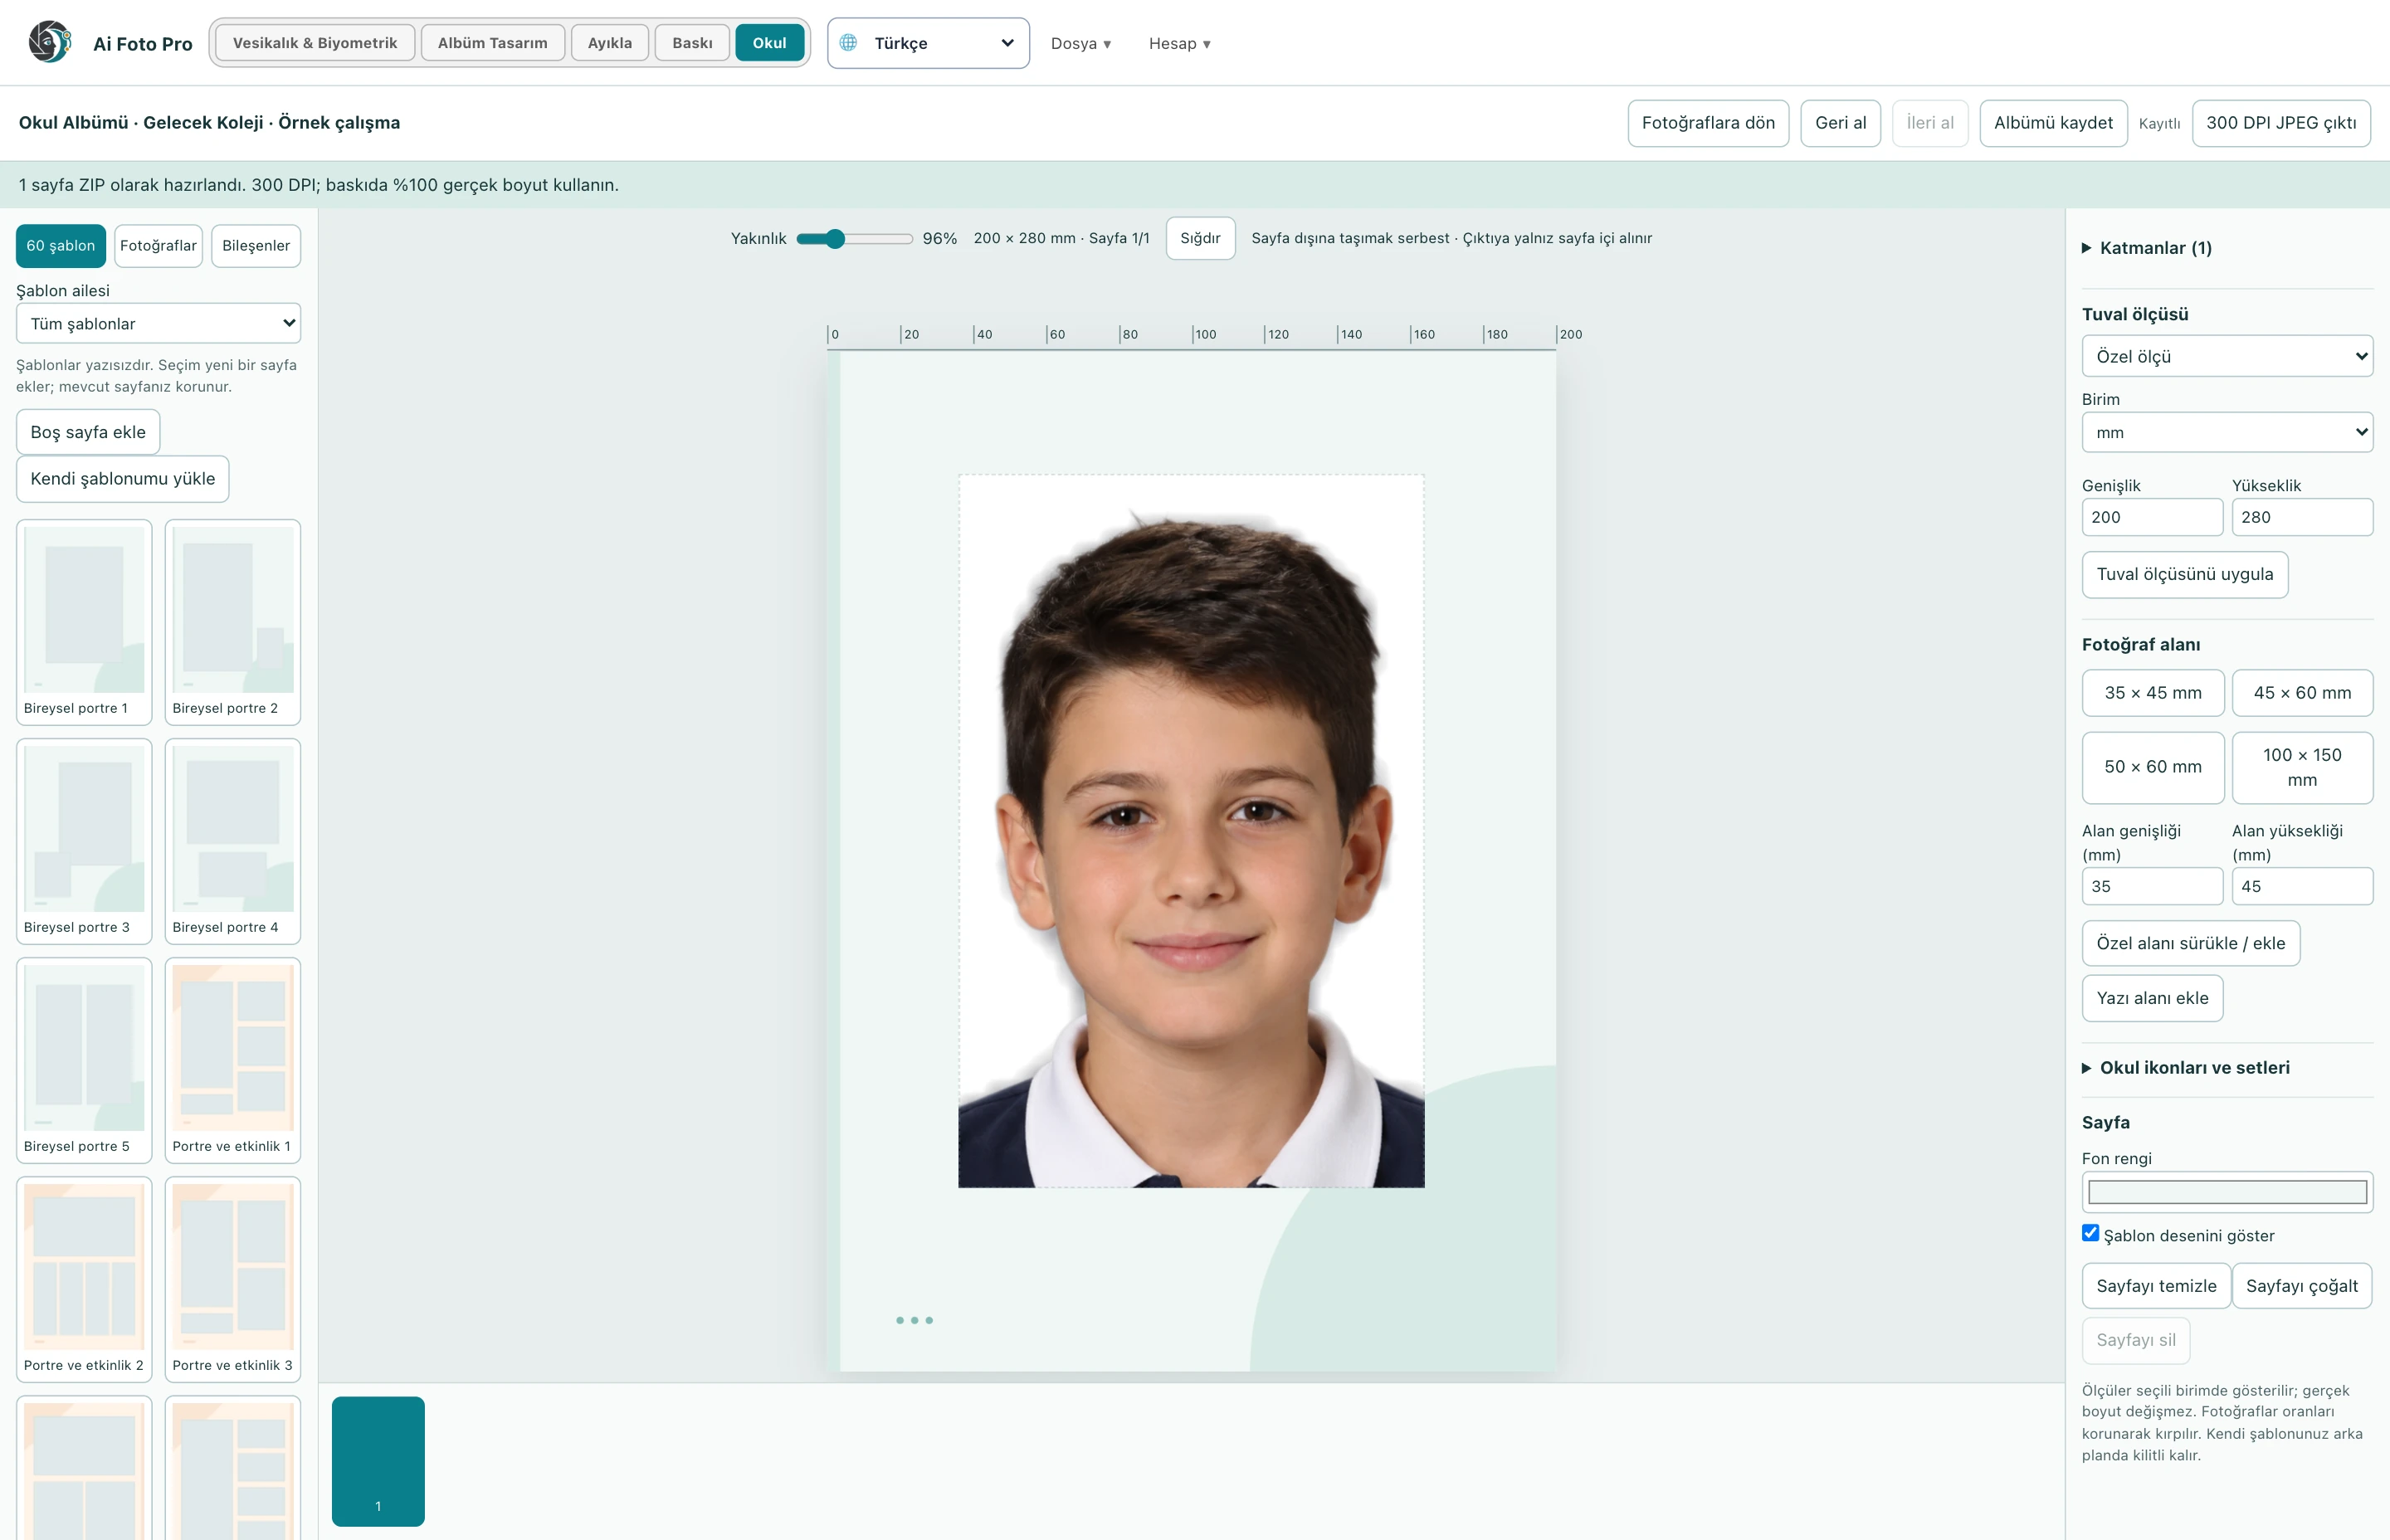This screenshot has width=2390, height=1540.
Task: Open the Fon rengi color swatch
Action: (x=2227, y=1192)
